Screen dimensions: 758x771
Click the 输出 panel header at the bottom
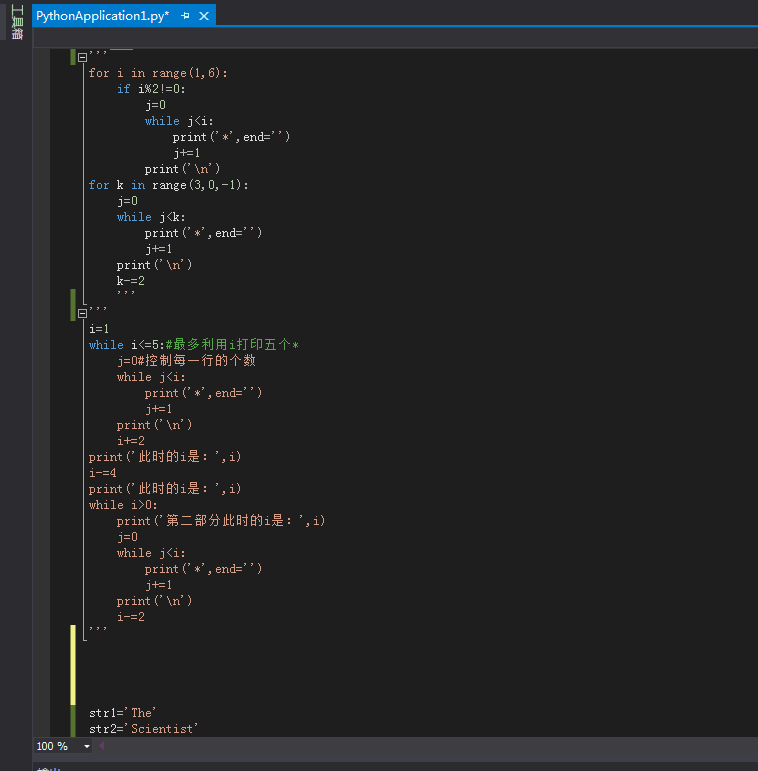[x=47, y=768]
